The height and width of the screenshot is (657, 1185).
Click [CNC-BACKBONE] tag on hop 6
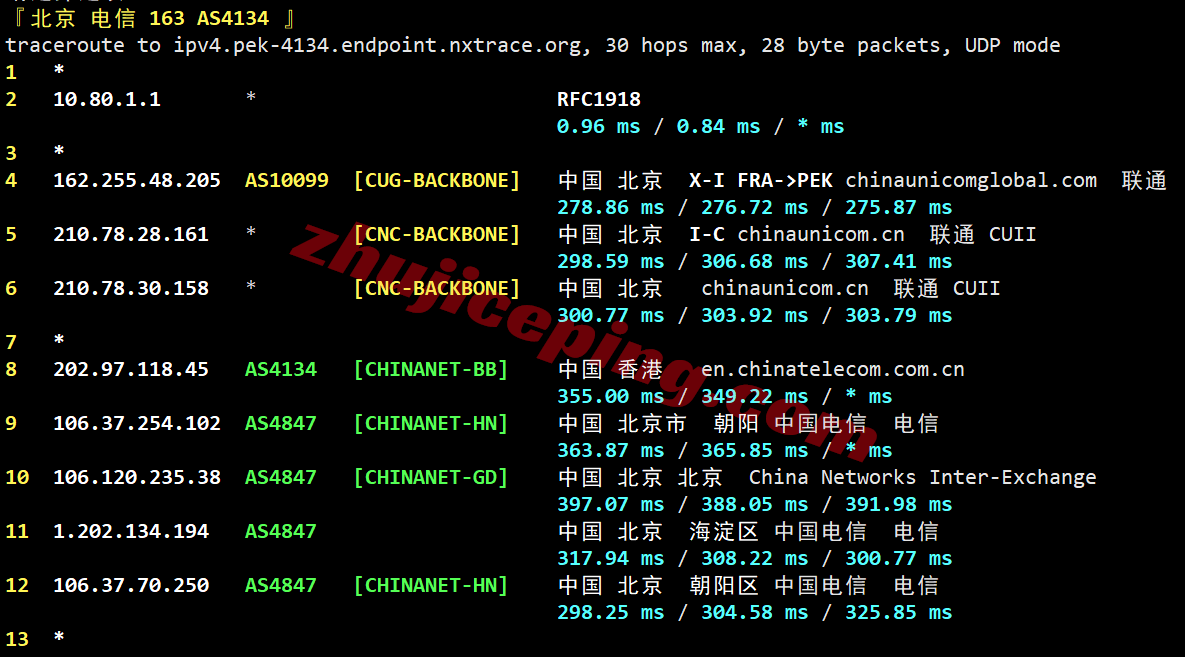click(x=437, y=289)
